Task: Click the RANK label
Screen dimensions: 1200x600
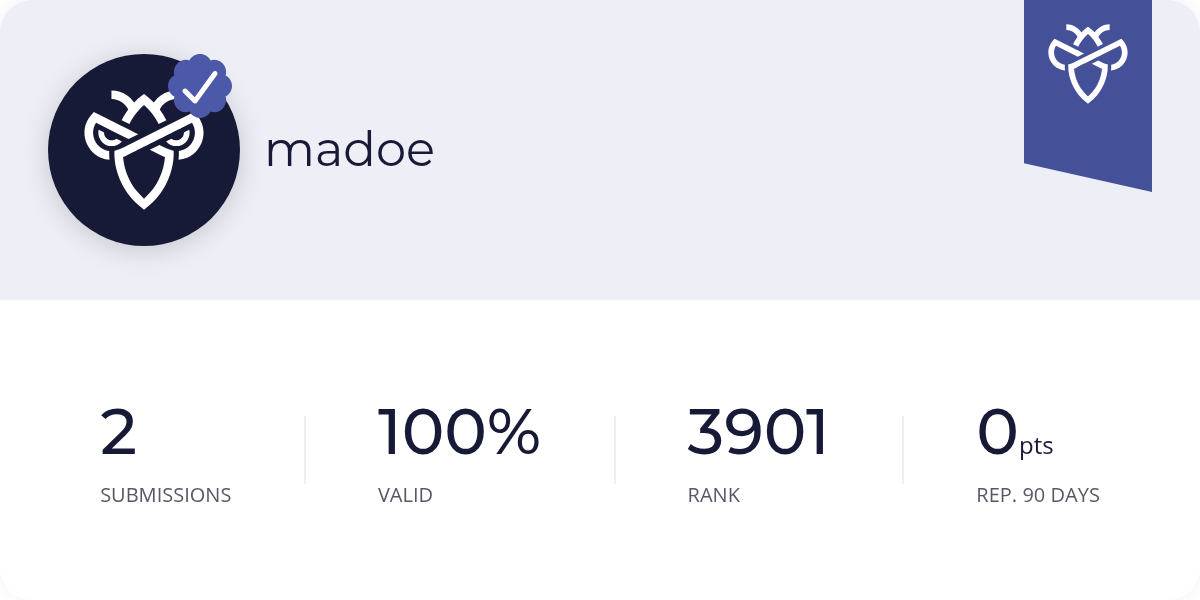Action: (x=714, y=495)
